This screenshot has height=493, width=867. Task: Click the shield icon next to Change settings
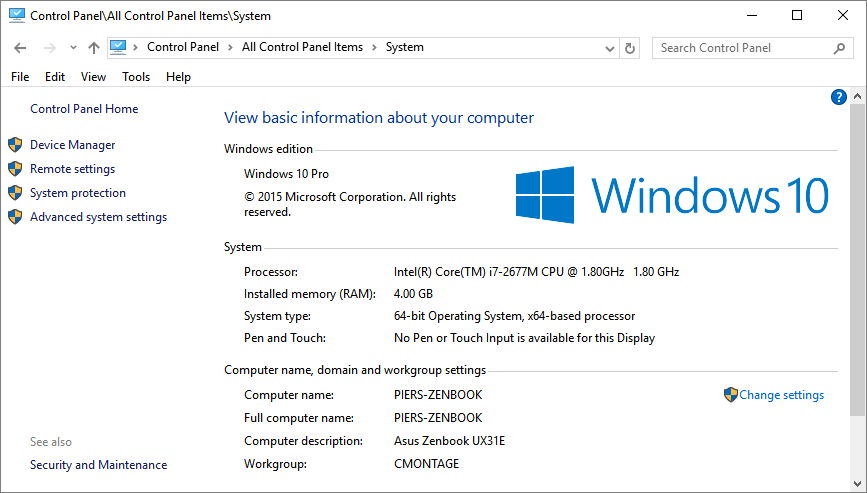pyautogui.click(x=730, y=395)
